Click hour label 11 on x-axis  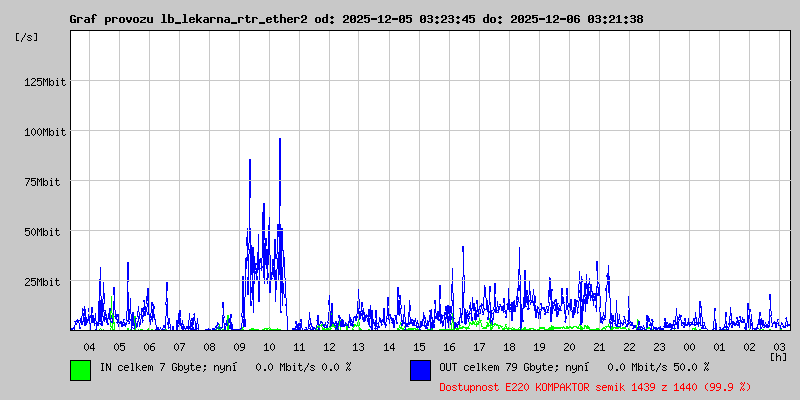tap(299, 347)
